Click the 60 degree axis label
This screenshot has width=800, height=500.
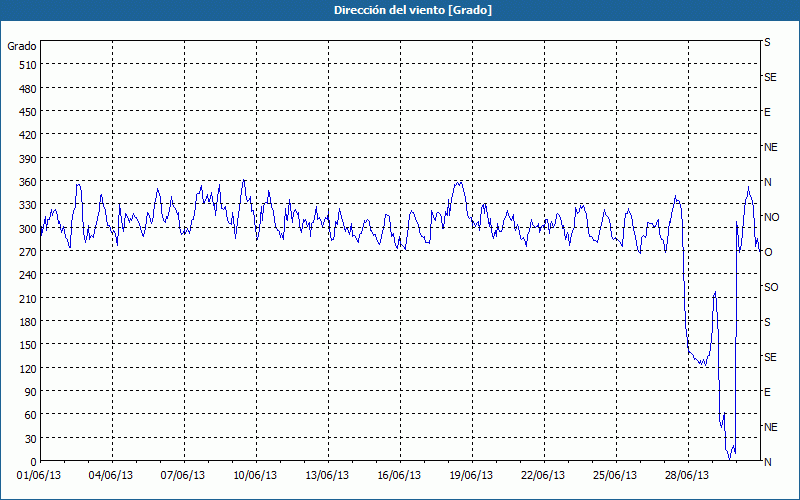tap(31, 415)
